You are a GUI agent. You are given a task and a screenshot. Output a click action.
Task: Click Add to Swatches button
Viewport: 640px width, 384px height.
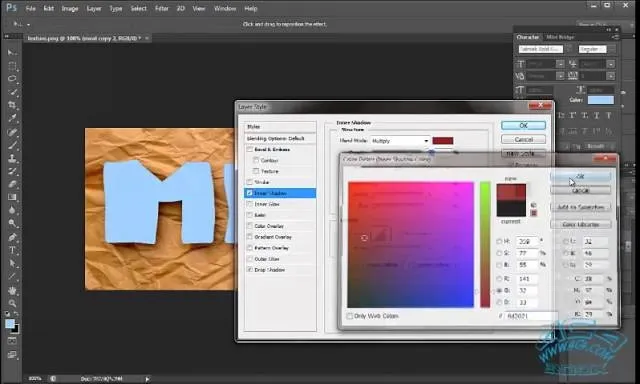pyautogui.click(x=580, y=207)
